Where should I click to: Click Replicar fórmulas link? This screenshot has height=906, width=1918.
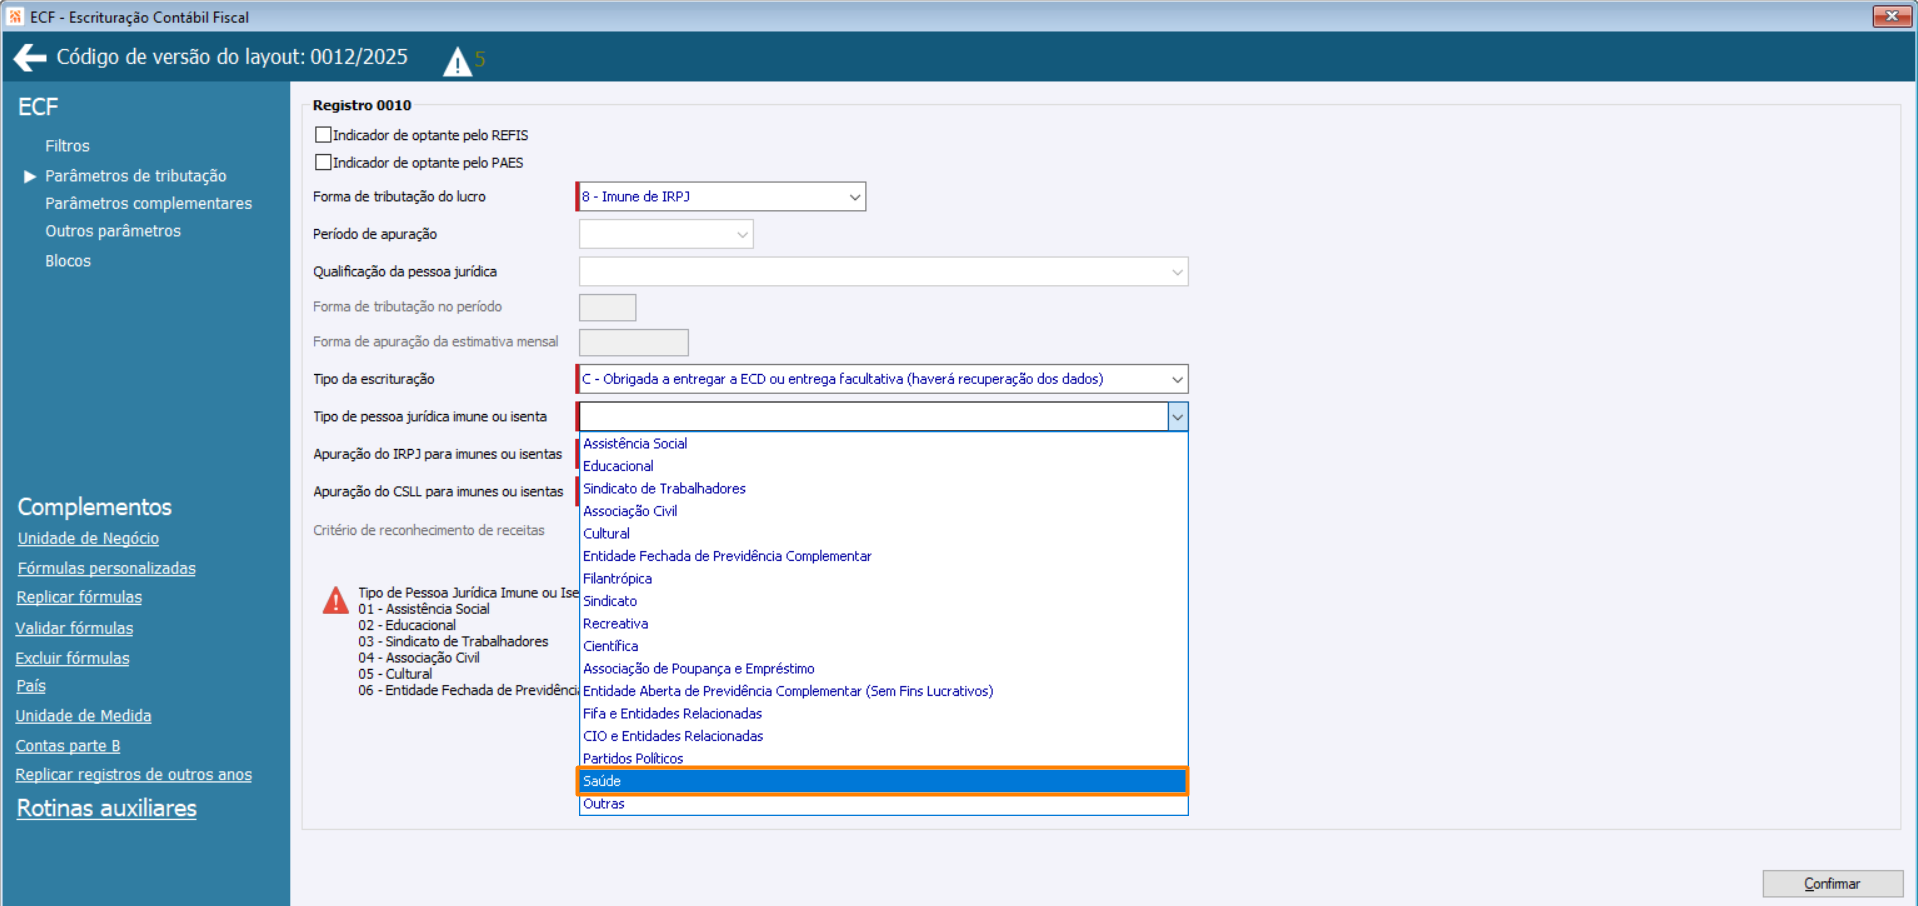point(79,597)
